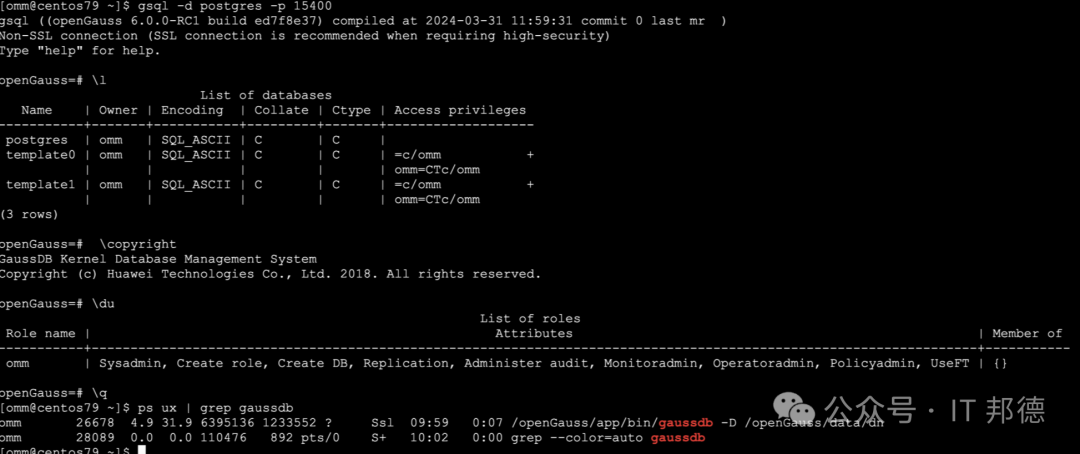This screenshot has height=454, width=1080.
Task: Click 'omm=CTc/omm' under the template1 row
Action: point(437,200)
